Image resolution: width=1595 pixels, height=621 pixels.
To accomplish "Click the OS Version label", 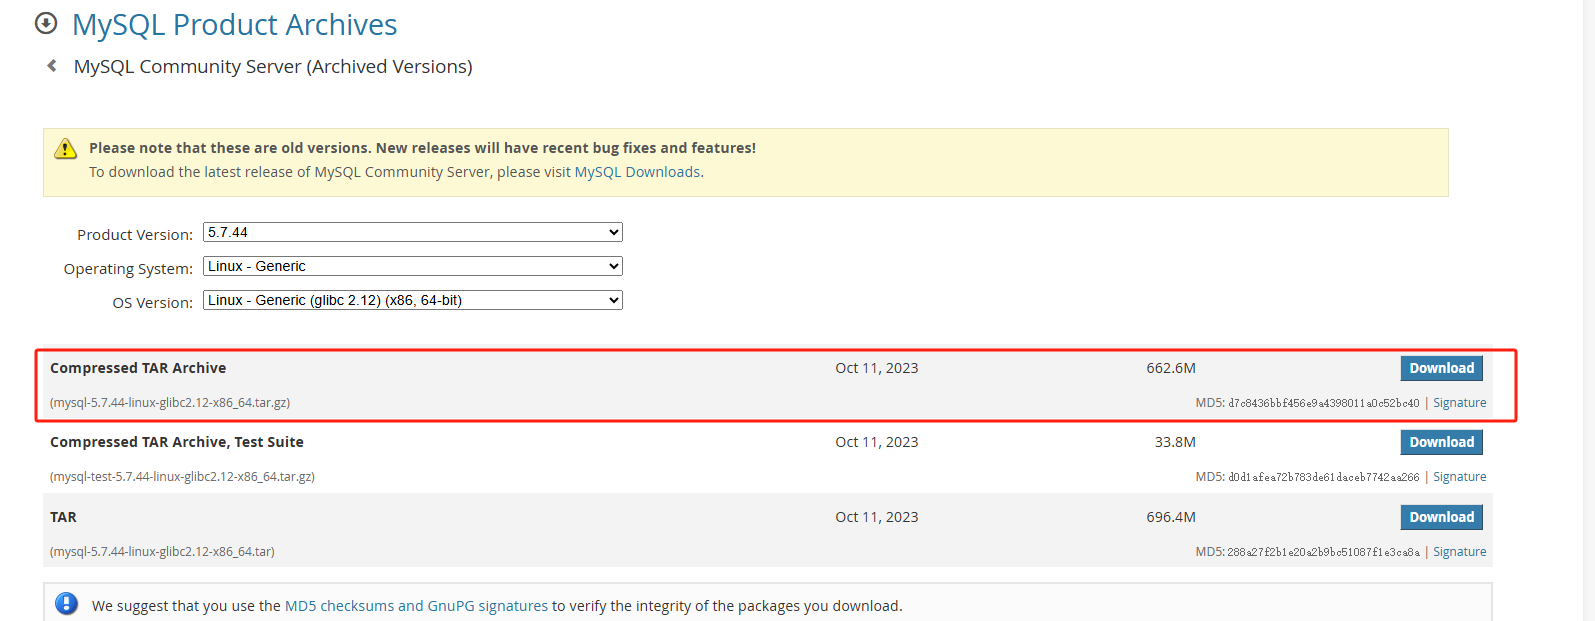I will click(153, 303).
